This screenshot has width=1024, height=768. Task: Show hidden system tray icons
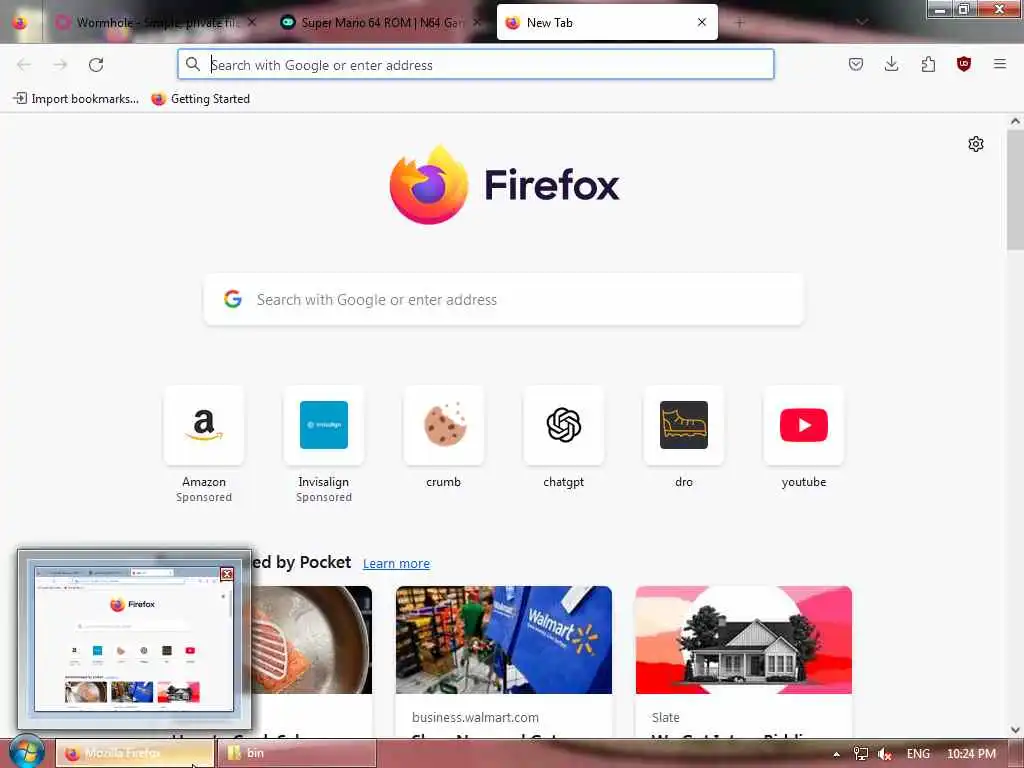point(837,754)
